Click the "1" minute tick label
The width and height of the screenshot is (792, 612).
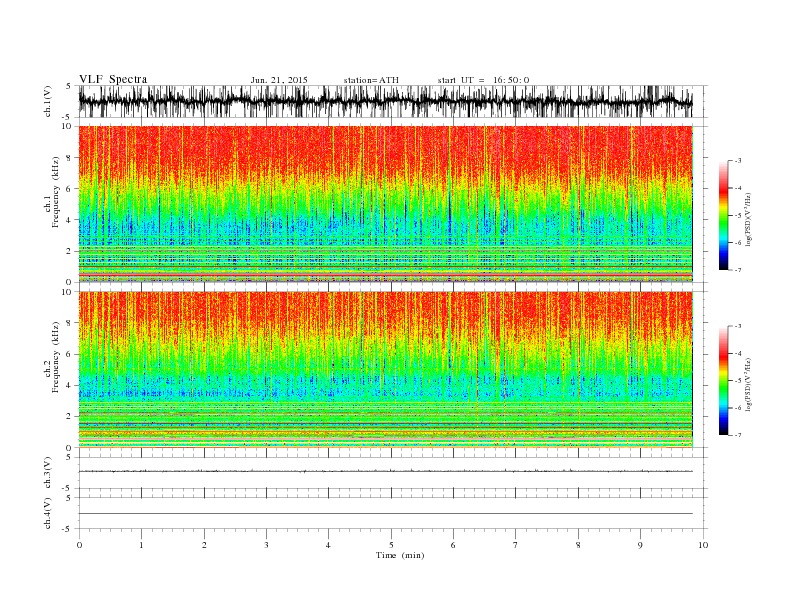(141, 545)
